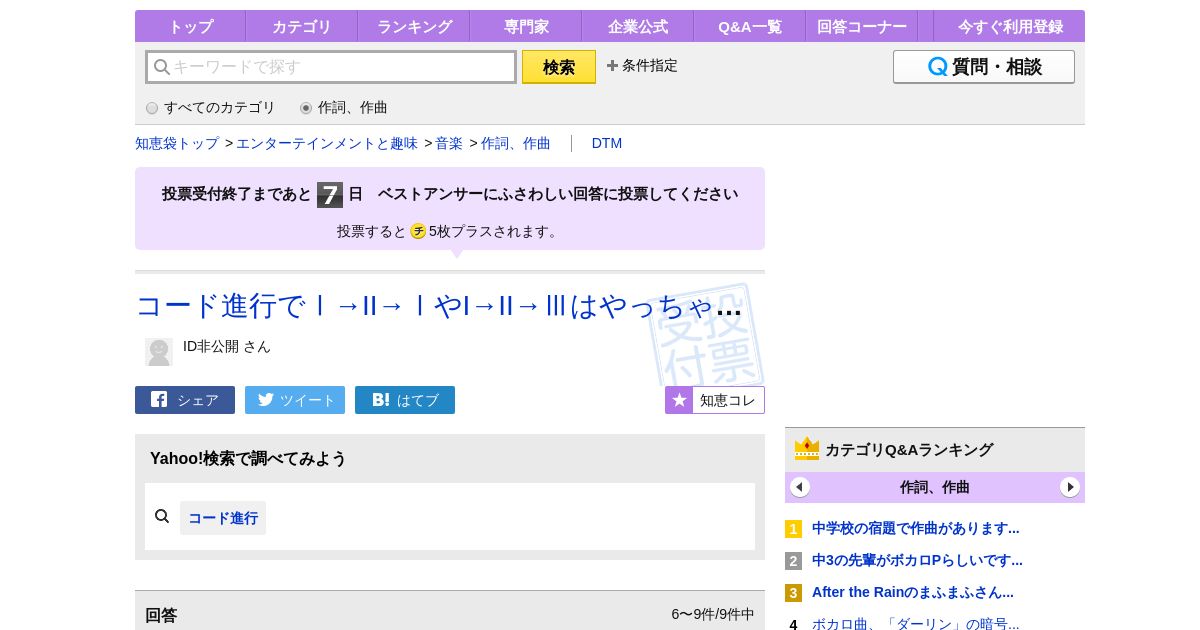Viewport: 1200px width, 630px height.
Task: Click the はてブ bookmark button
Action: [x=405, y=400]
